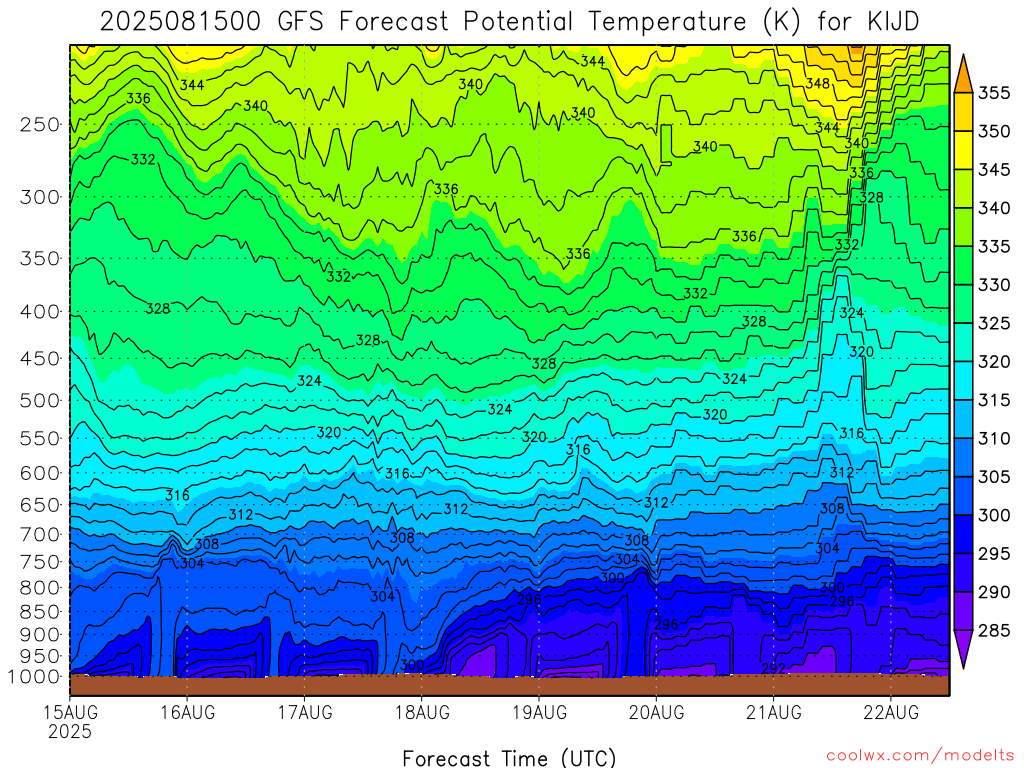1024x768 pixels.
Task: Click the 600 pressure axis label
Action: pos(40,473)
